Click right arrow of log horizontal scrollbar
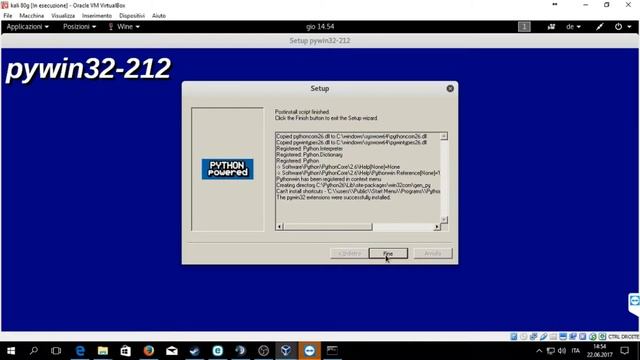 (437, 227)
